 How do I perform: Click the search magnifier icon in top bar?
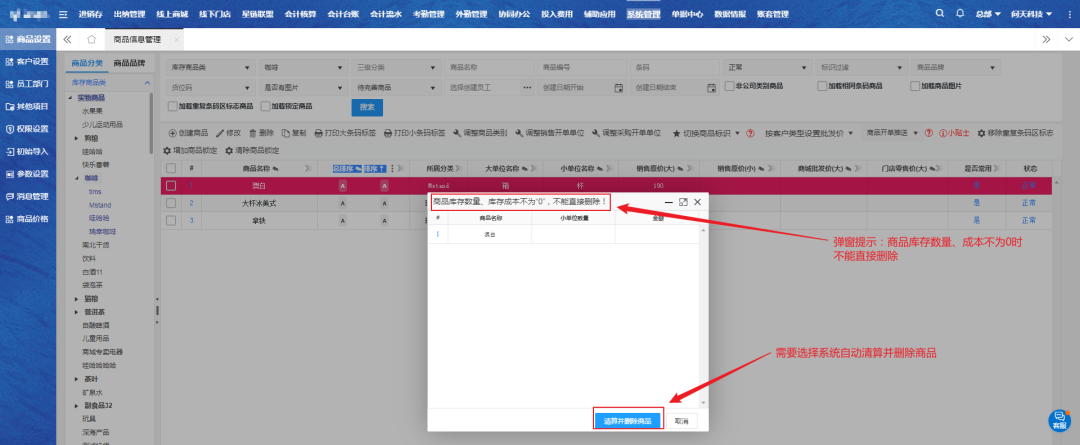click(939, 14)
